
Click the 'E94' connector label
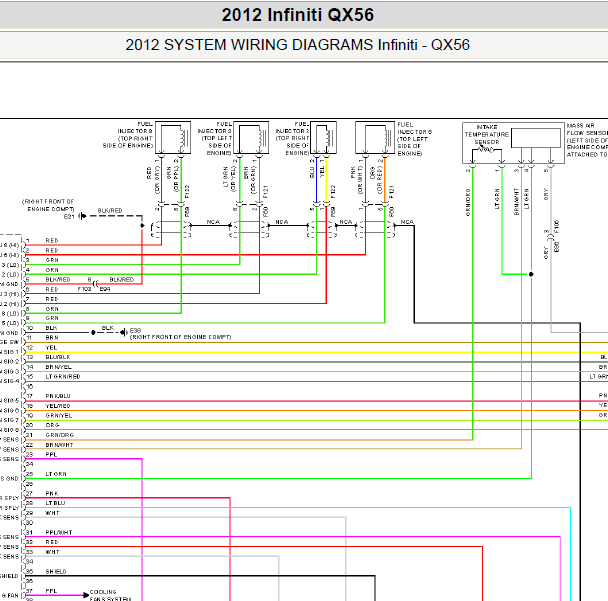pyautogui.click(x=105, y=289)
